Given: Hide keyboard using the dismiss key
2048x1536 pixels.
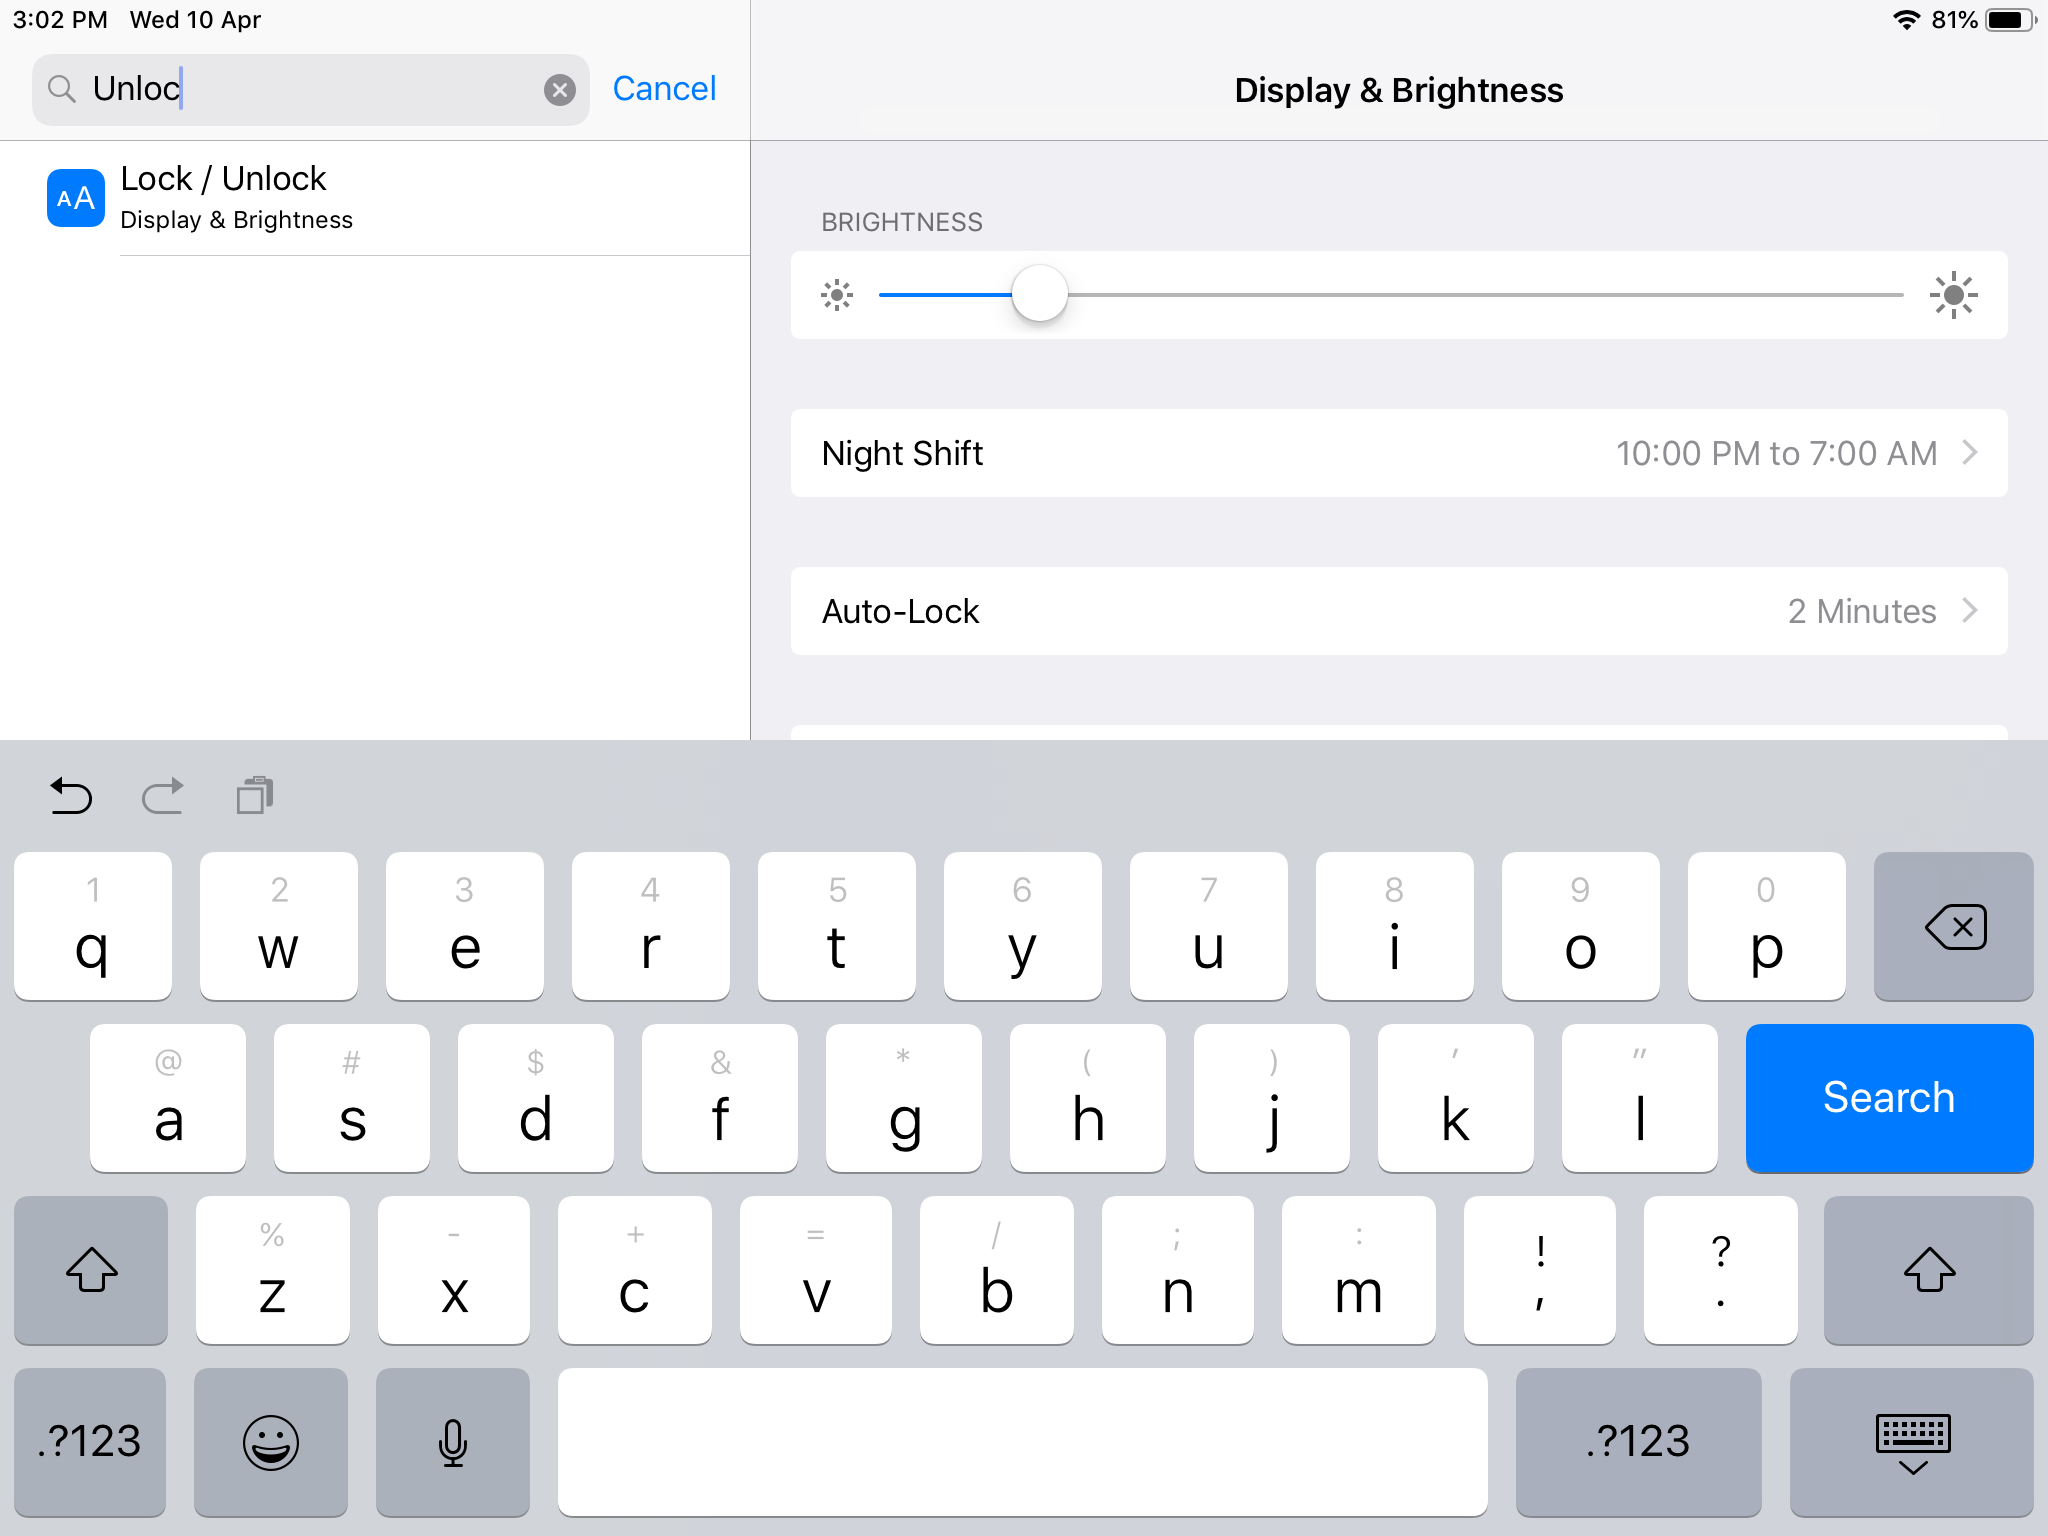Looking at the screenshot, I should pos(1911,1442).
